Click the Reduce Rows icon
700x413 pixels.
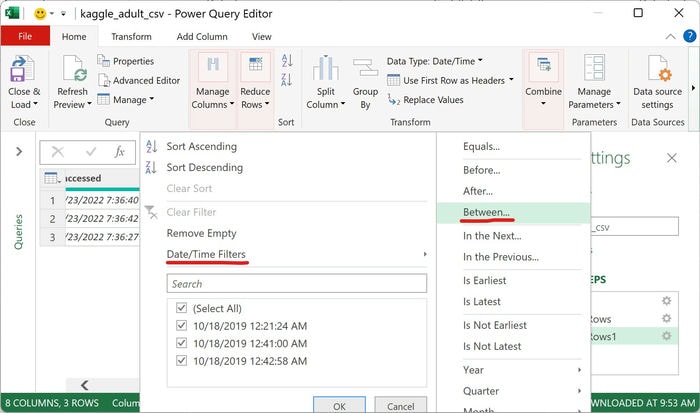point(255,65)
